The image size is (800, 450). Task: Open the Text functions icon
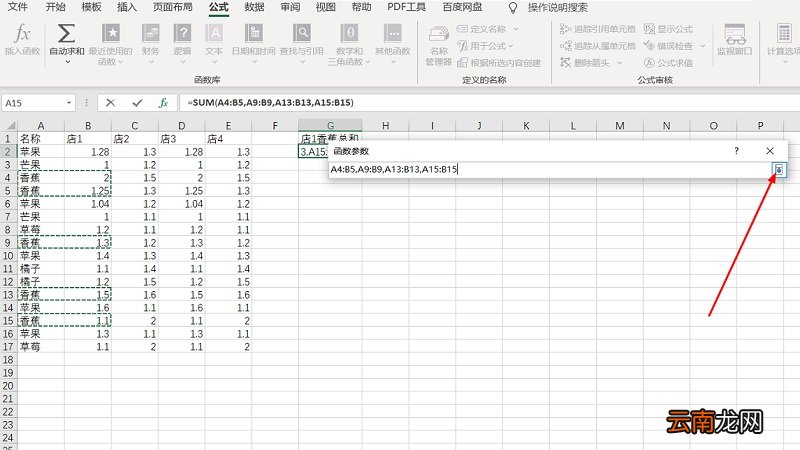point(214,33)
